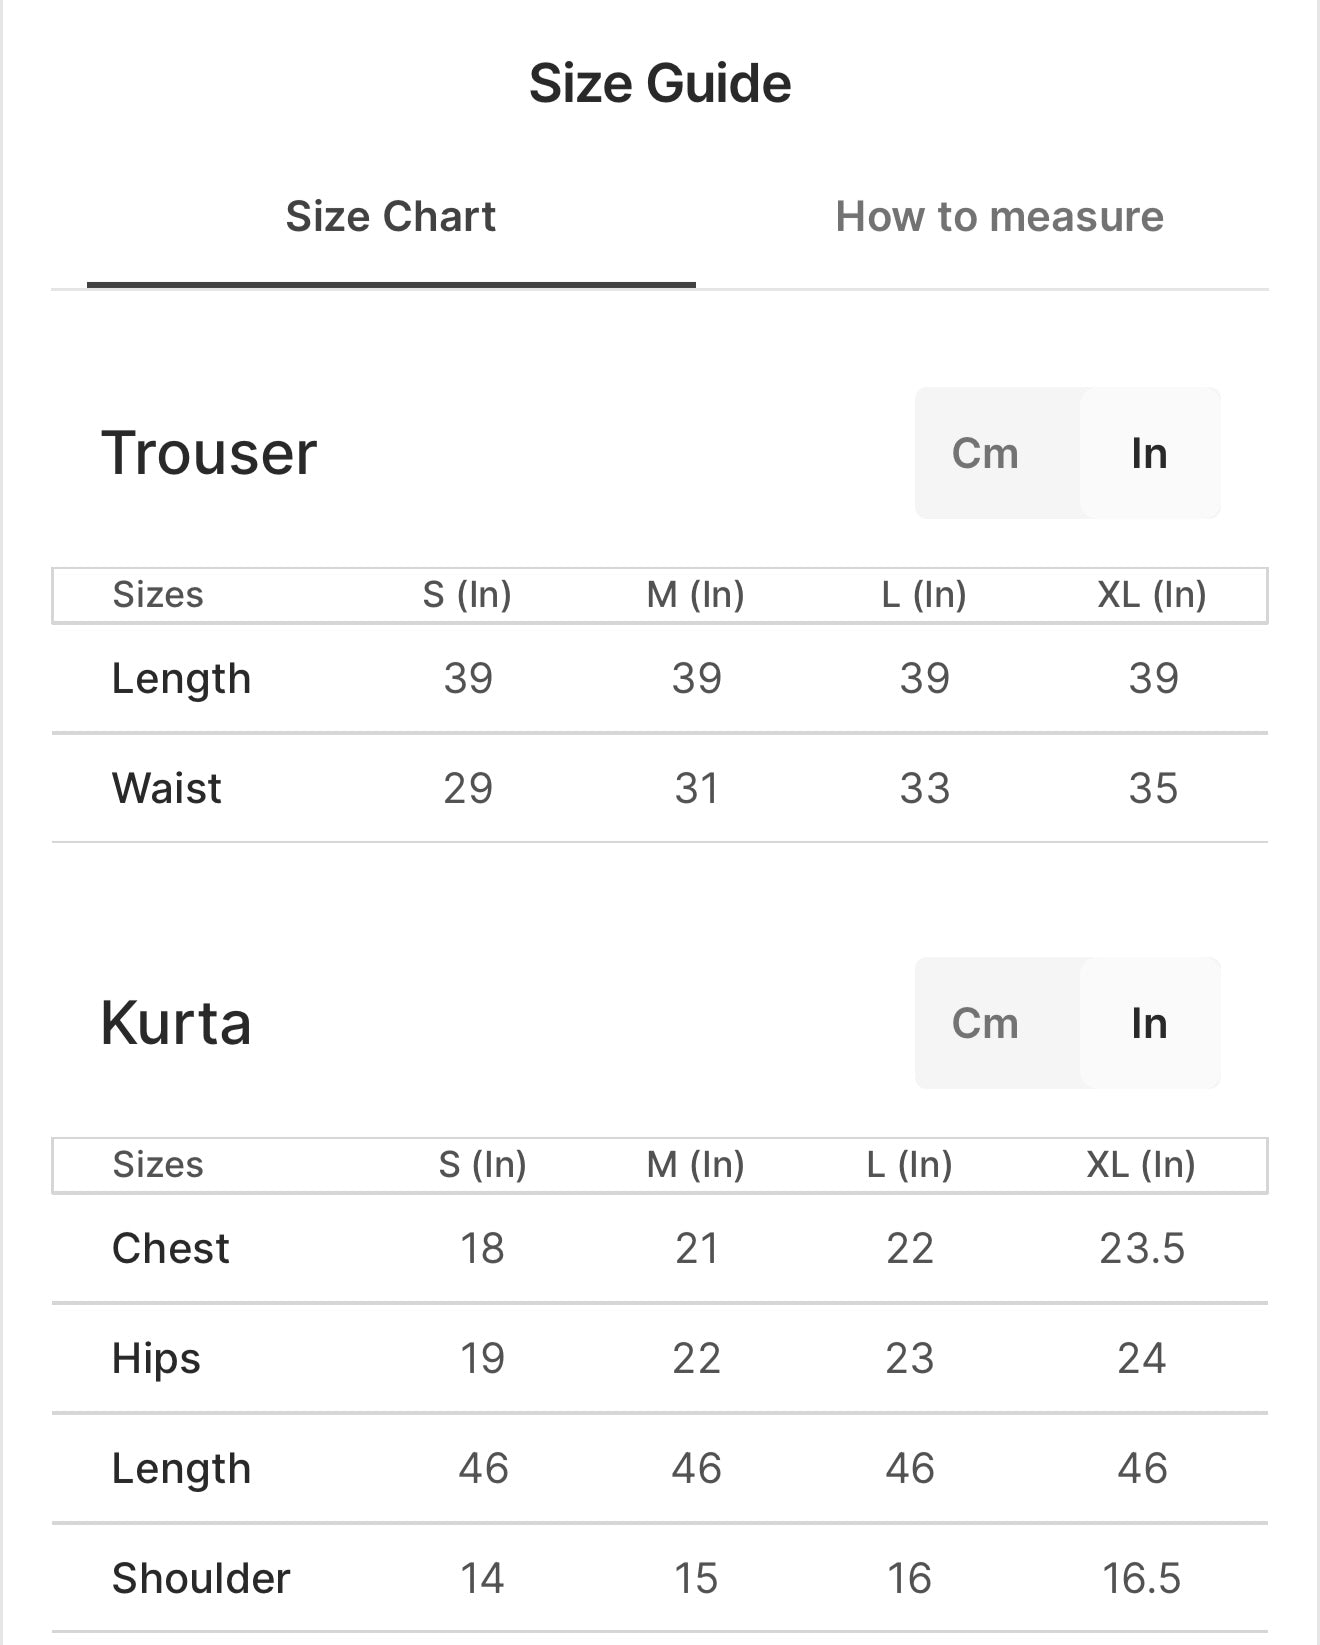Open the How to measure tab
1320x1645 pixels.
pos(999,217)
